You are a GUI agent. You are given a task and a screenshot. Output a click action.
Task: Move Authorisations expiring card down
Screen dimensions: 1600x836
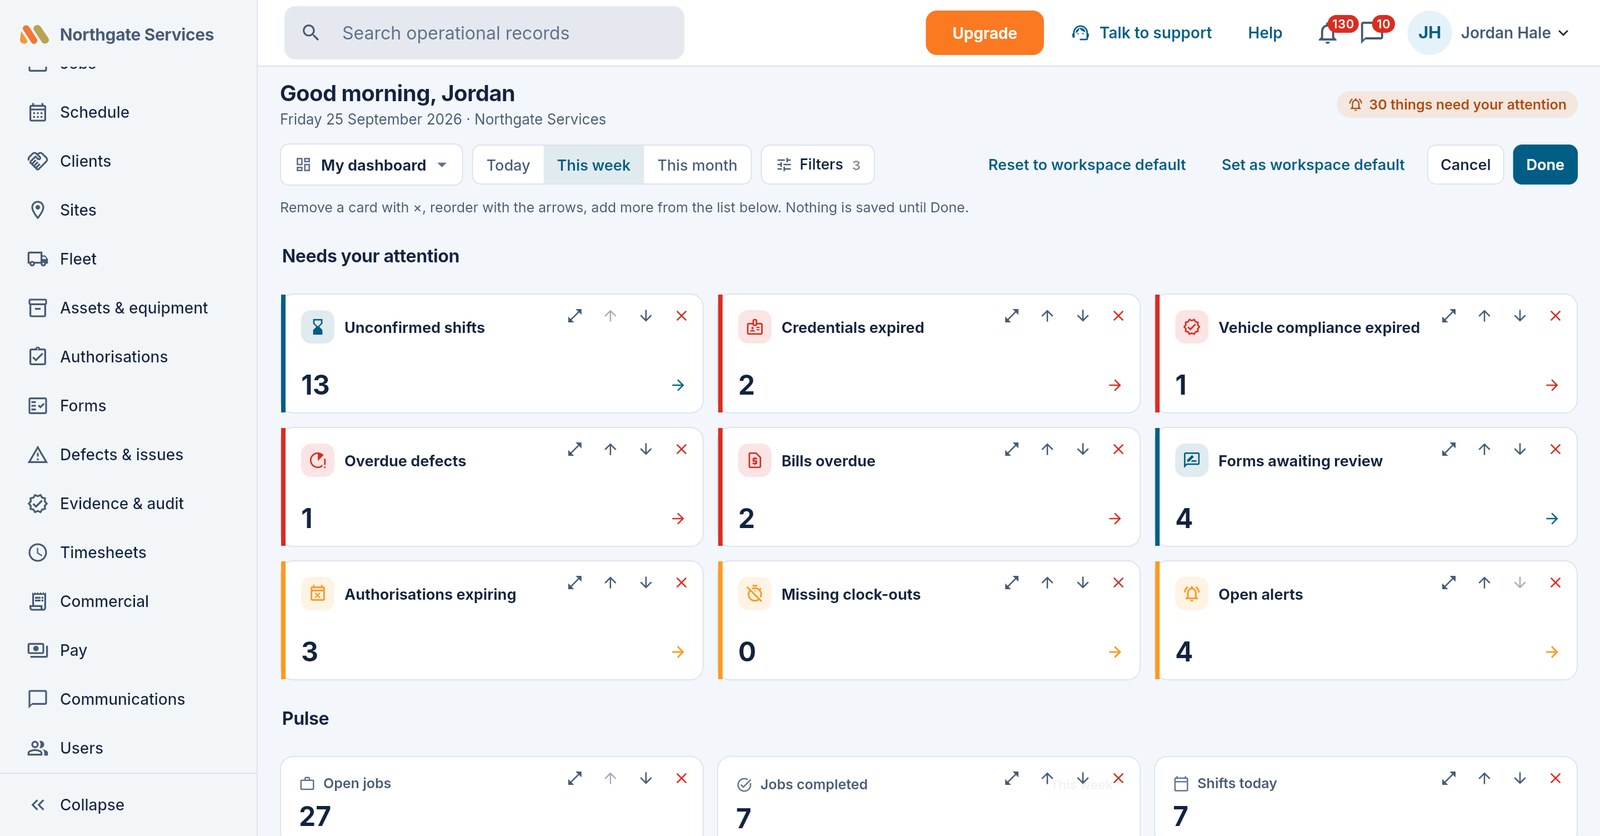point(646,583)
